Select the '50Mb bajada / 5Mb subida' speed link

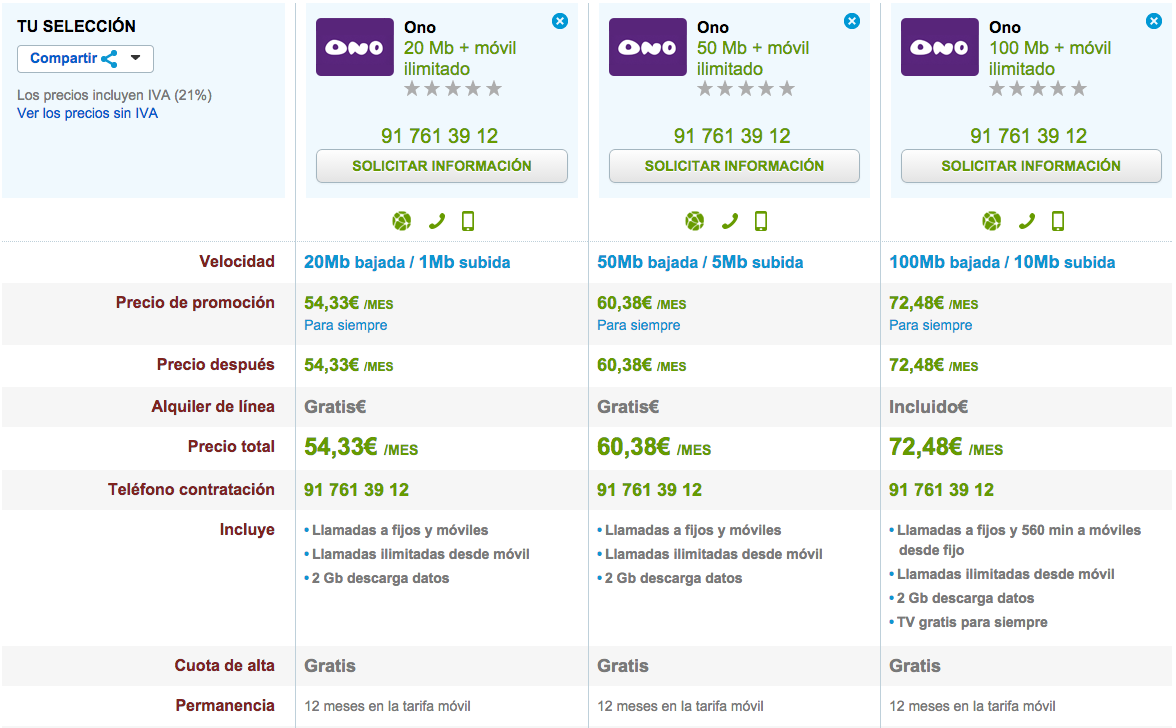tap(700, 262)
